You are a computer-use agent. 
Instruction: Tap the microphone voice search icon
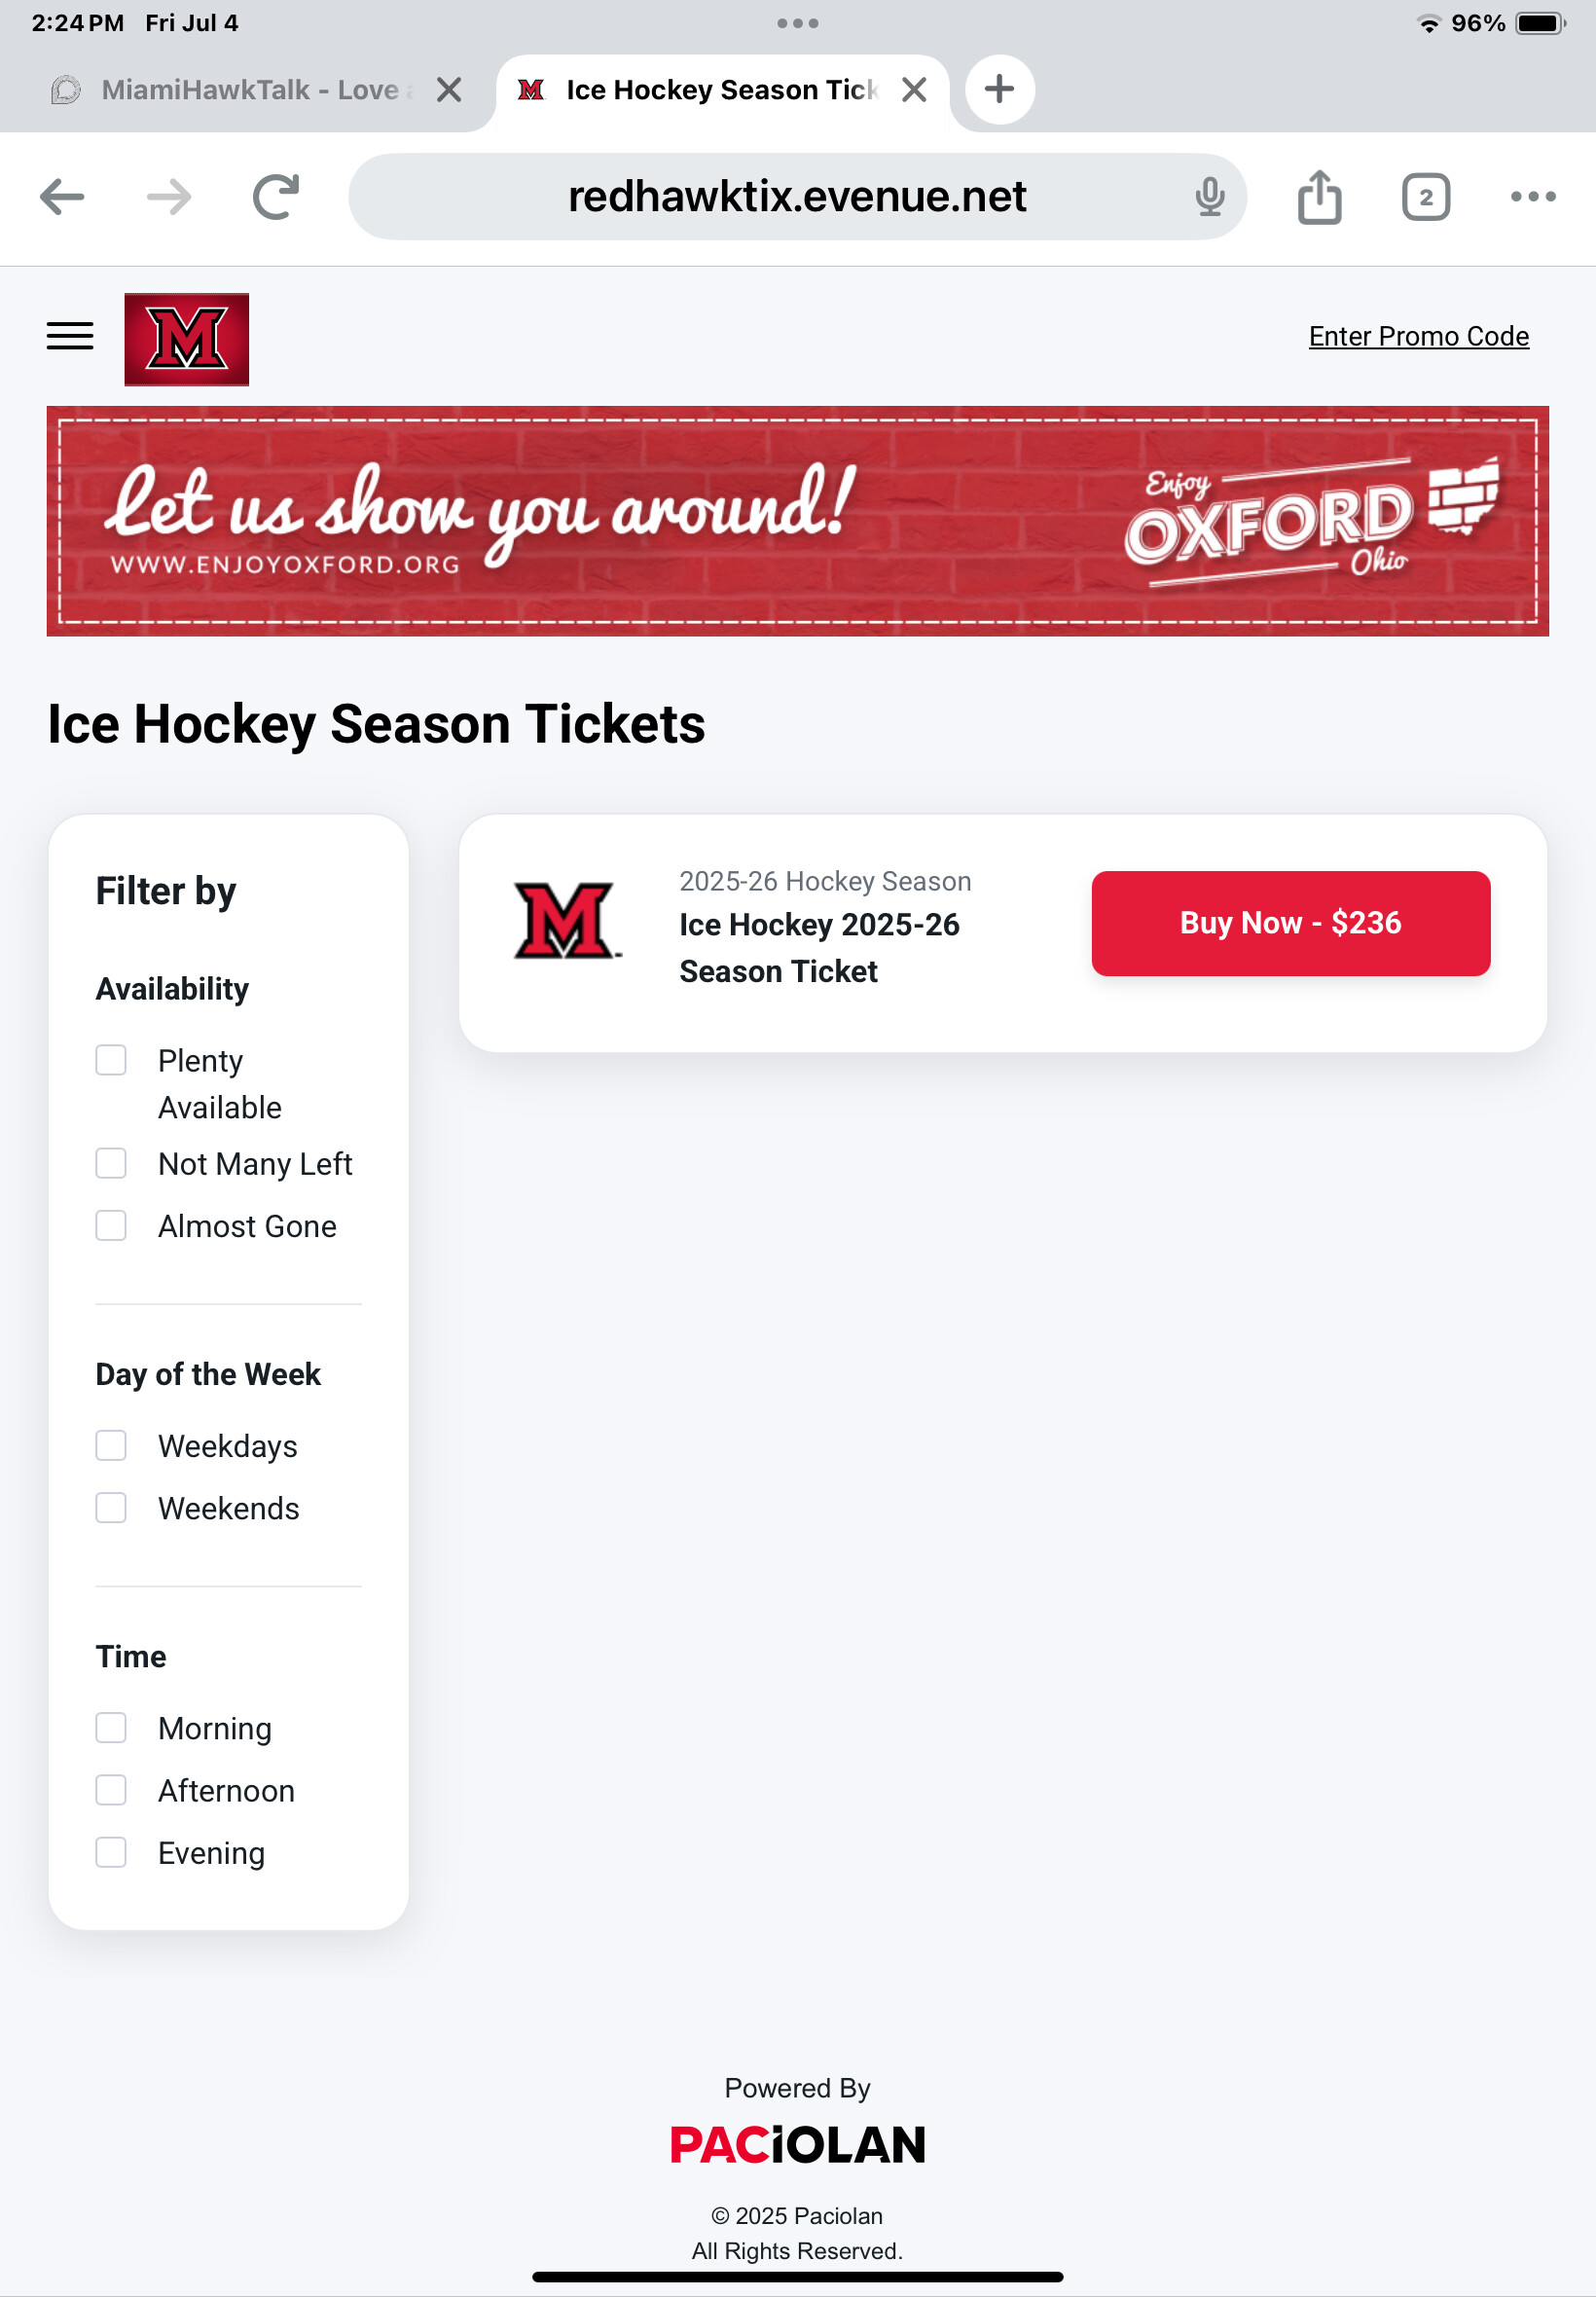(1209, 196)
